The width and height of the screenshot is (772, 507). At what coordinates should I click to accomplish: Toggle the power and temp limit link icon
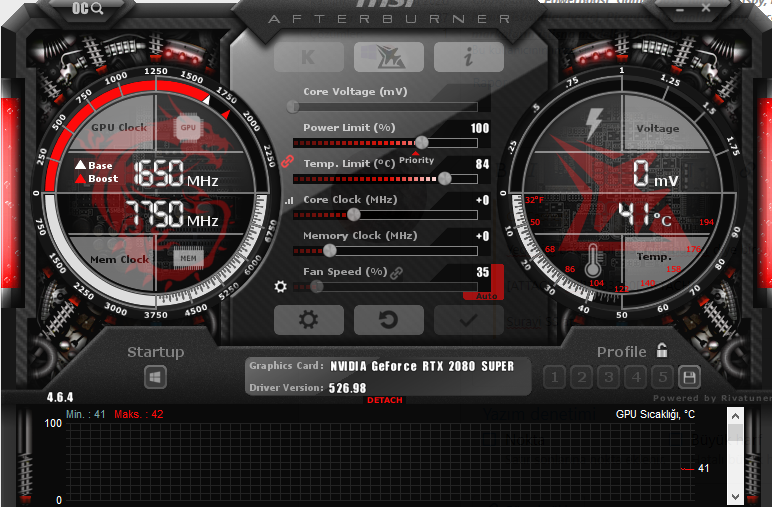coord(288,161)
